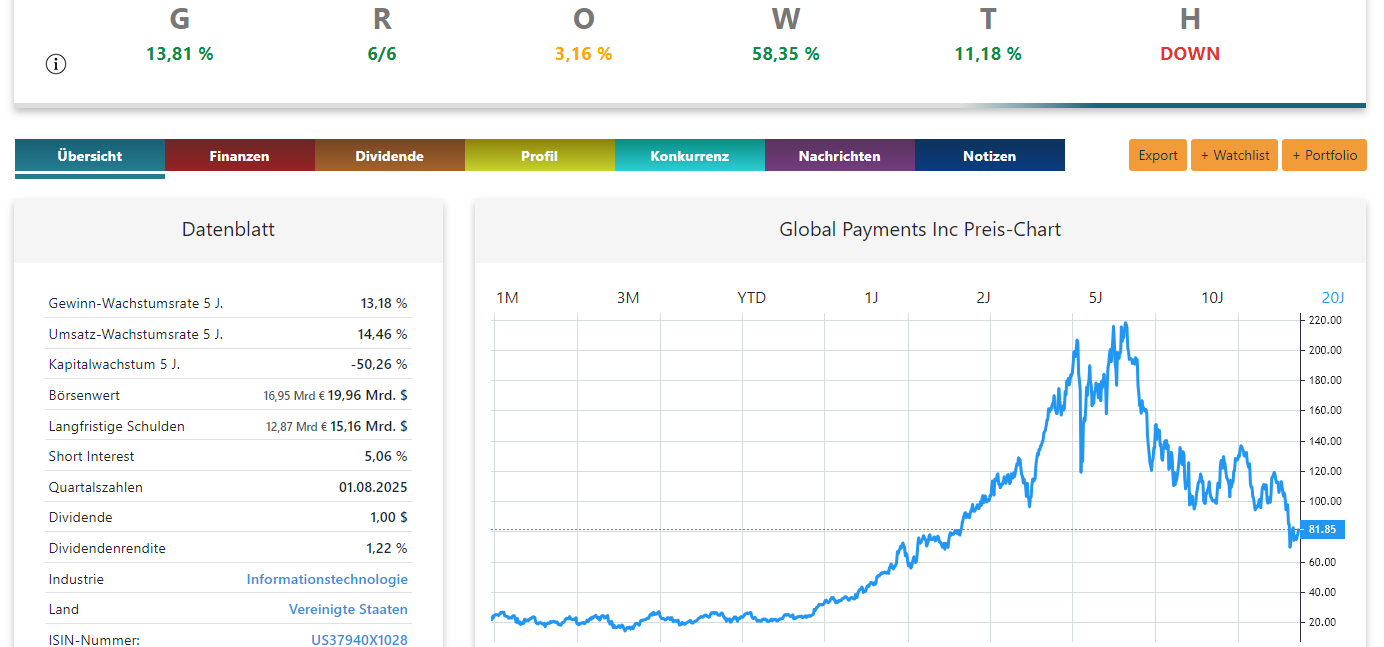Click the Quartalszahlen date 01.08.2025

click(x=373, y=487)
